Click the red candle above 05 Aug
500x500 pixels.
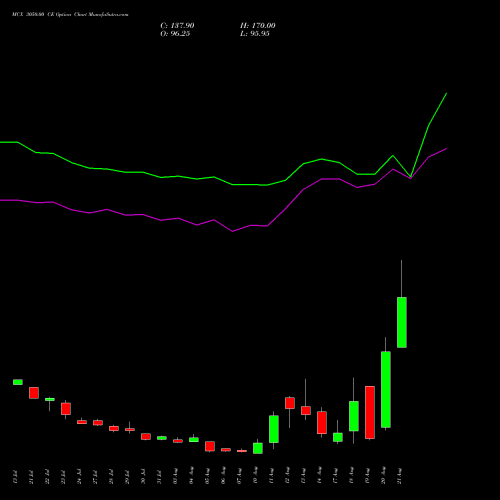pyautogui.click(x=210, y=446)
